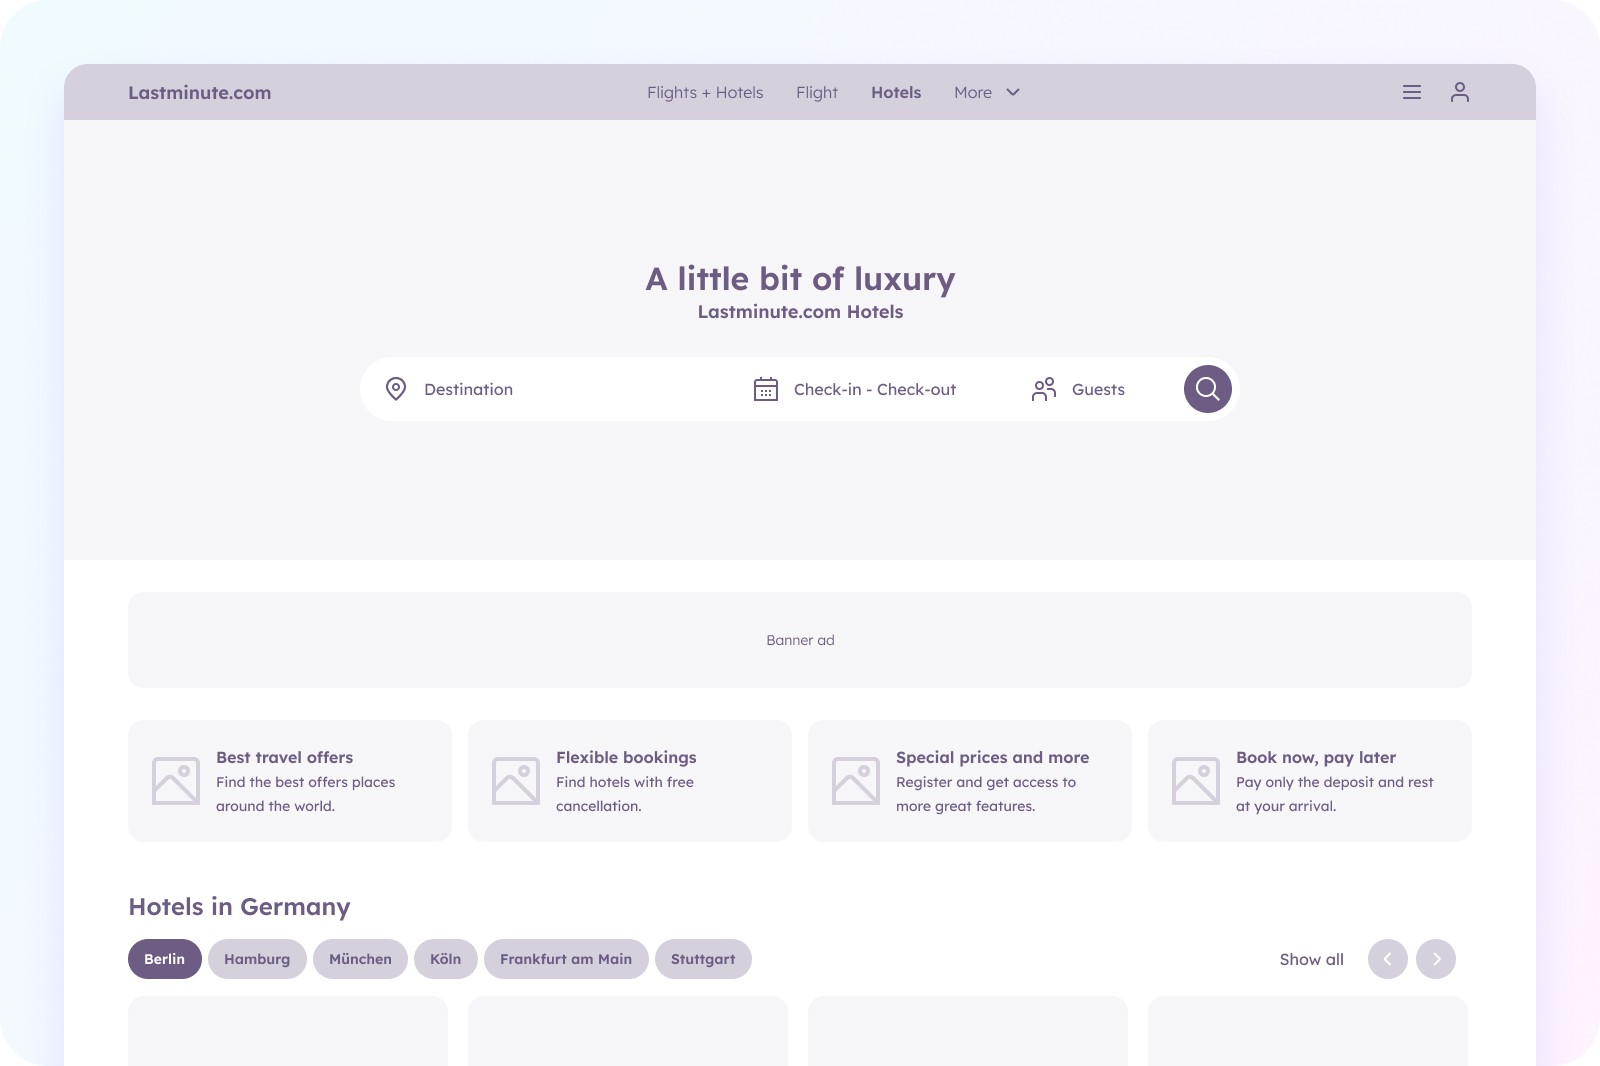Screen dimensions: 1600x1066
Task: Click the Best travel offers image icon
Action: (x=176, y=781)
